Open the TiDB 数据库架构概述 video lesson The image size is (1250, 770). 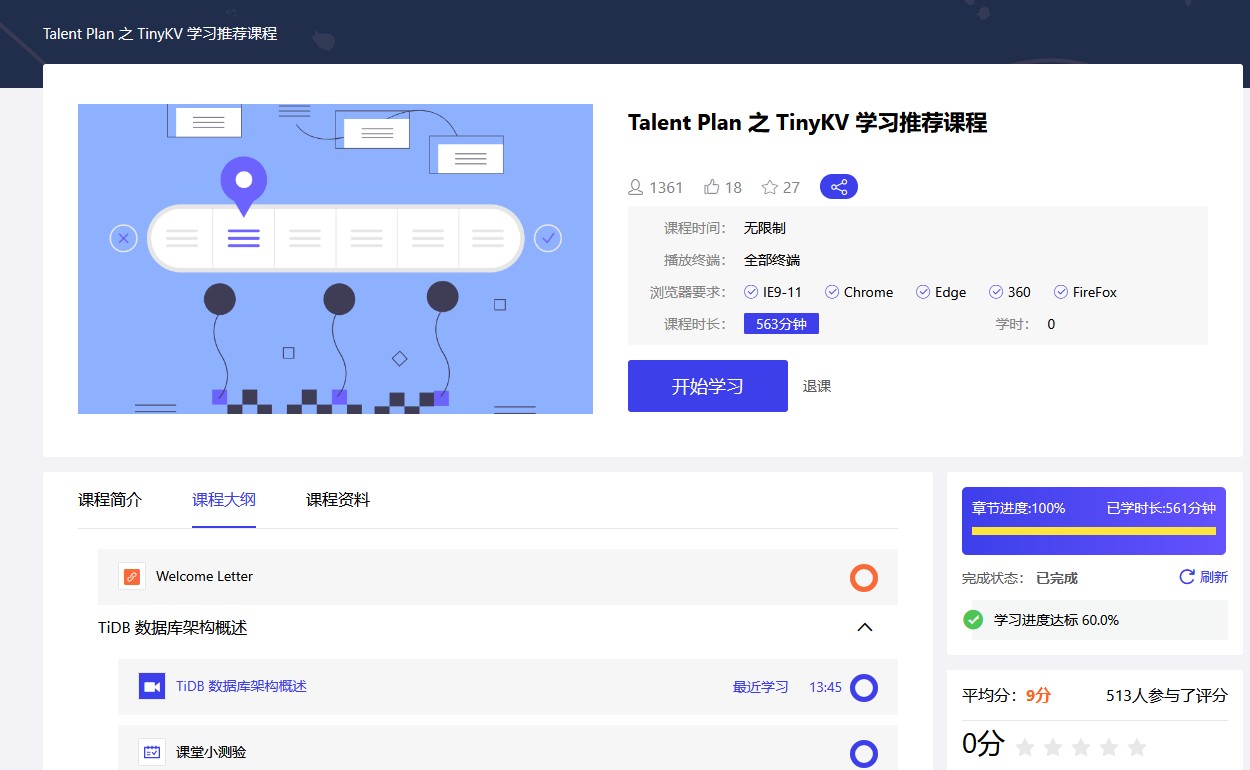(508, 687)
